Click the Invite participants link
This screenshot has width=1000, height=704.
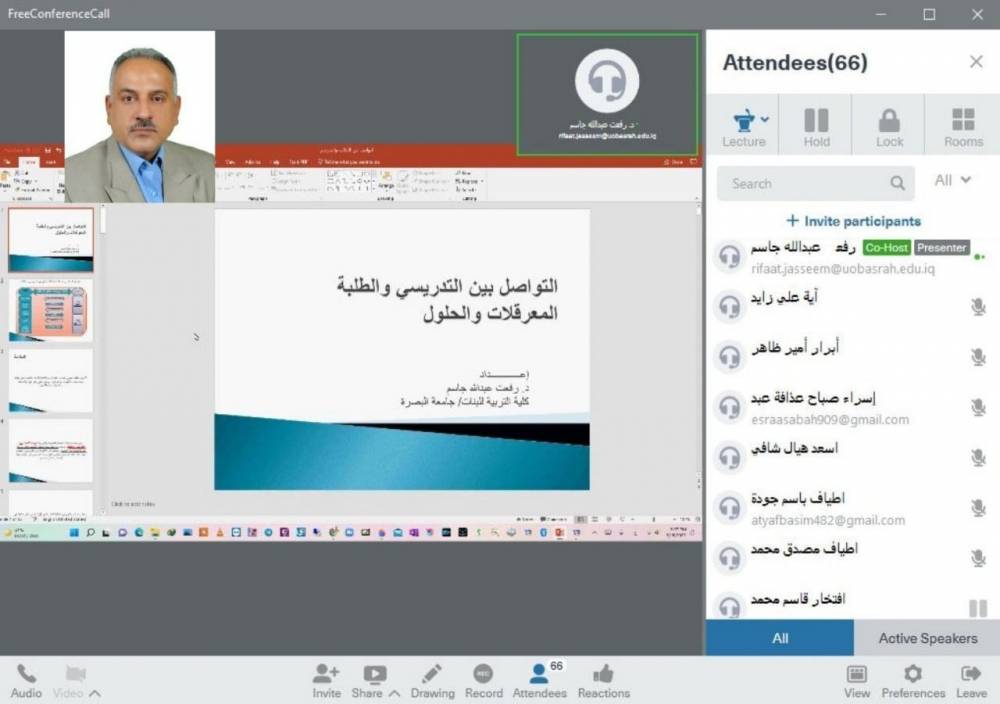[x=853, y=221]
